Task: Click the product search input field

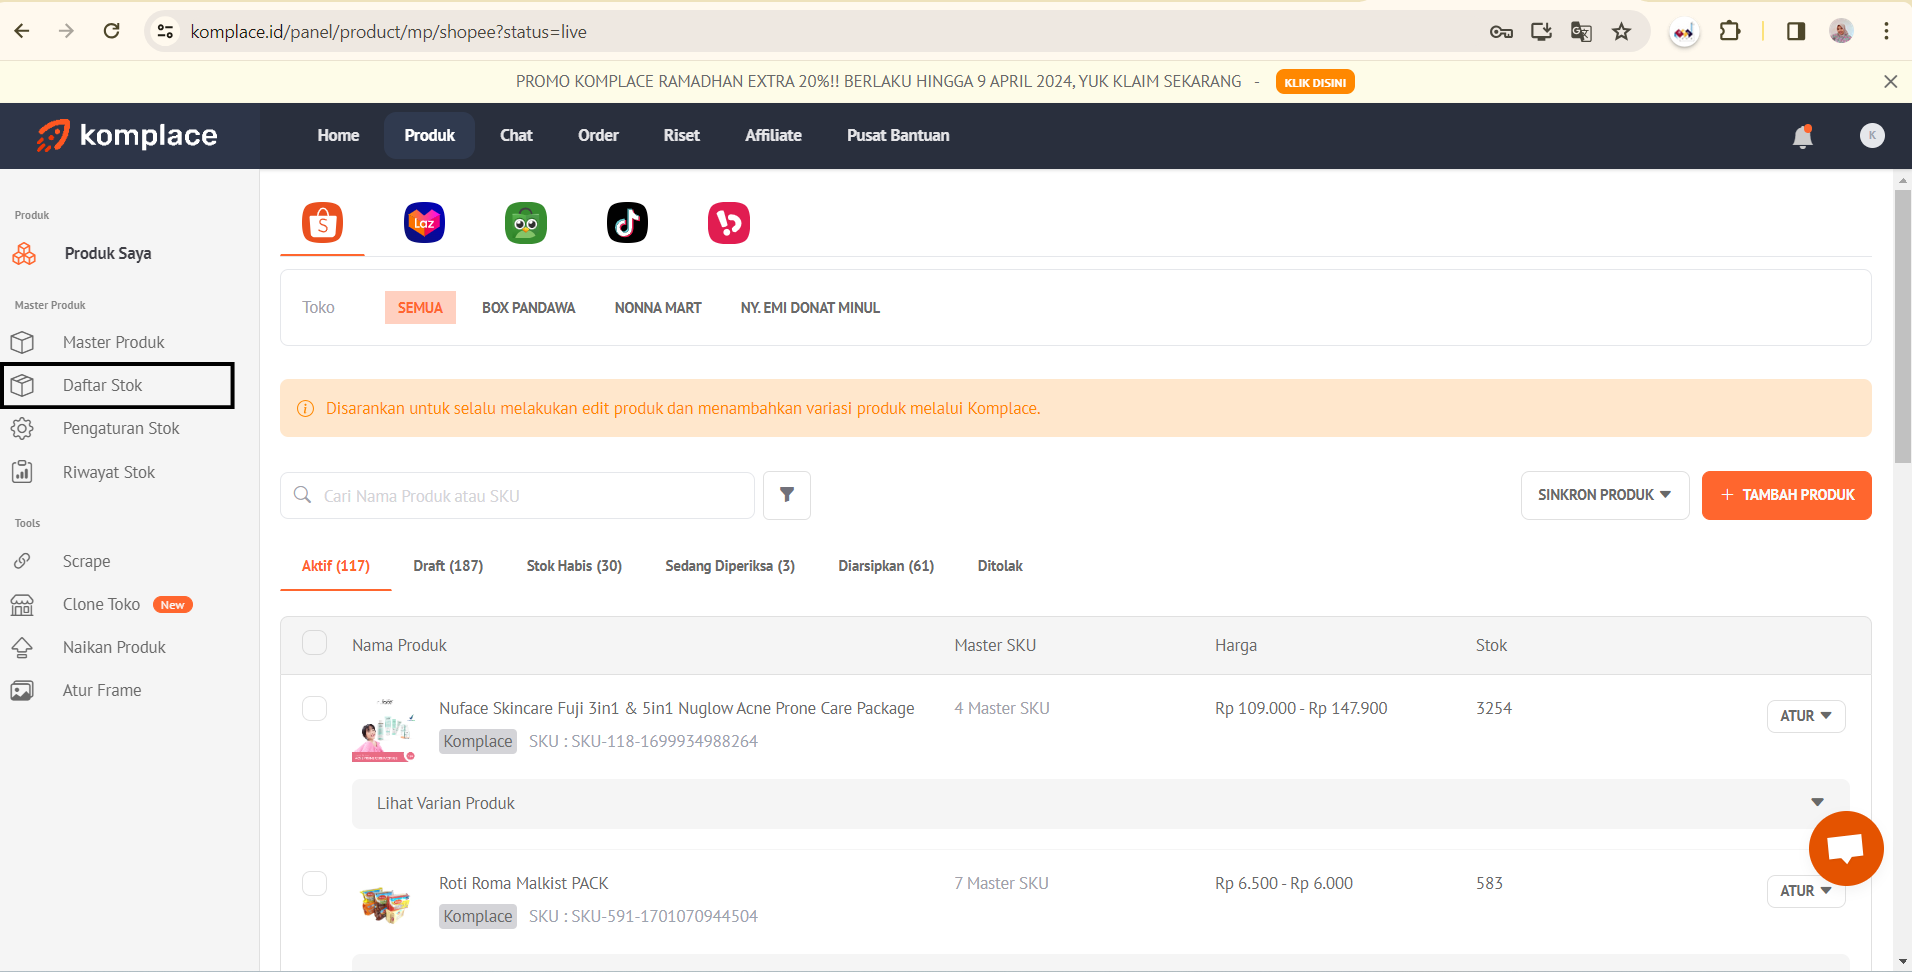Action: [517, 495]
